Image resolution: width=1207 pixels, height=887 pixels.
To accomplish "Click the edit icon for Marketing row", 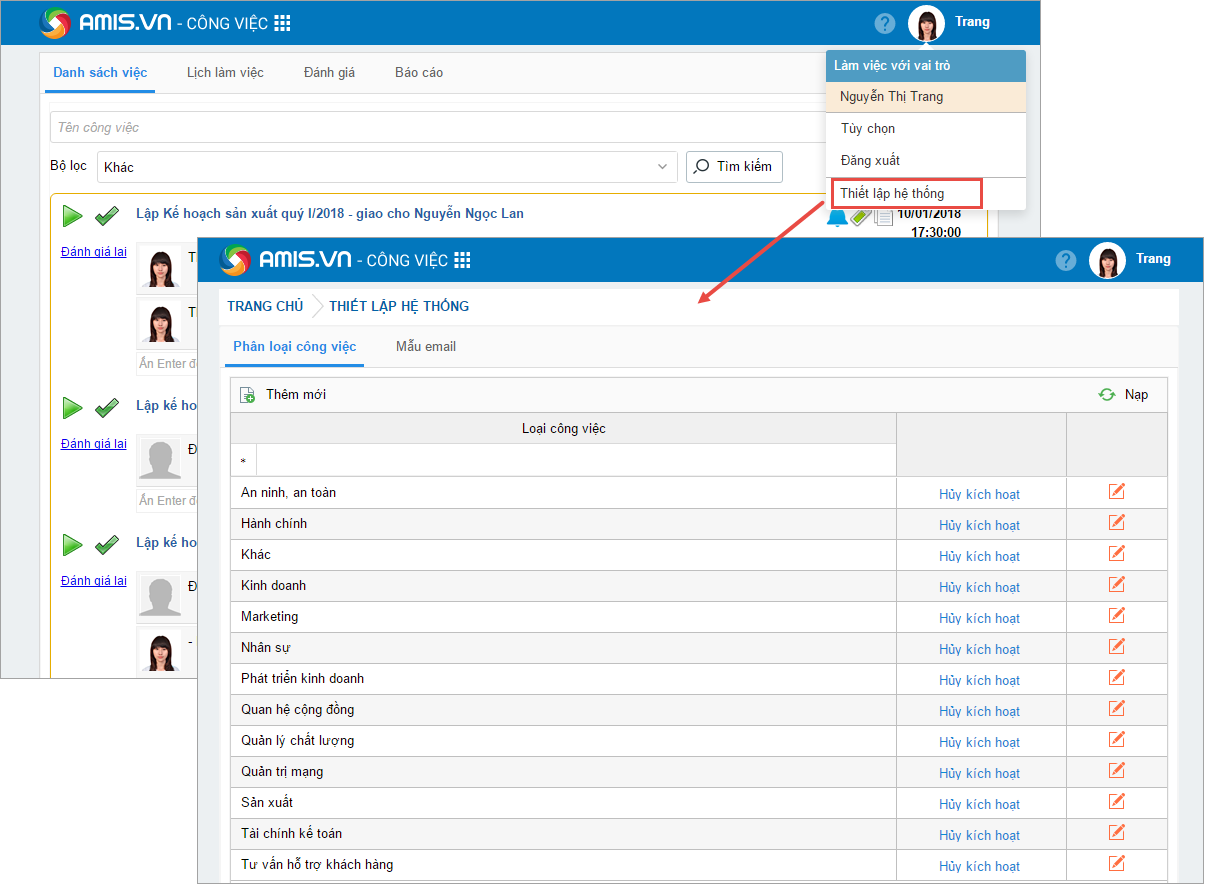I will [x=1116, y=616].
